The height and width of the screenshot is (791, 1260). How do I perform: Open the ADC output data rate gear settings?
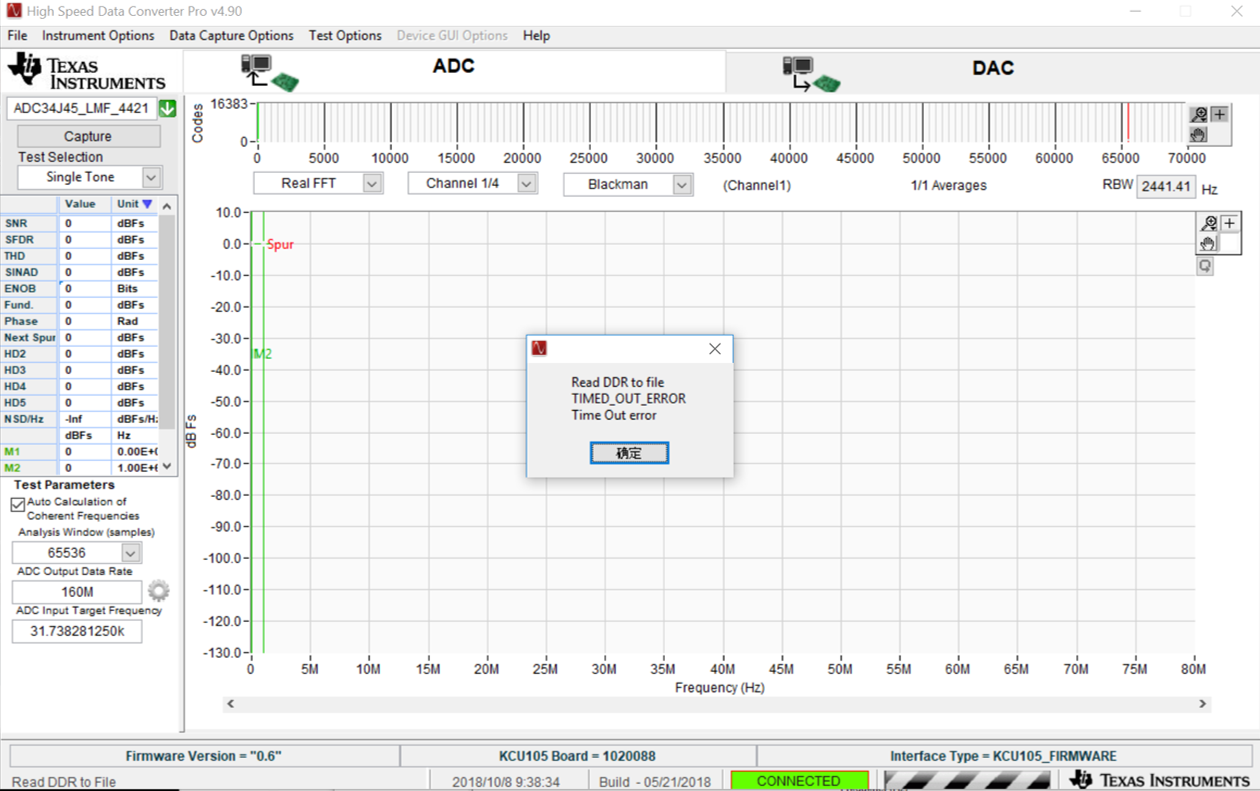point(158,591)
